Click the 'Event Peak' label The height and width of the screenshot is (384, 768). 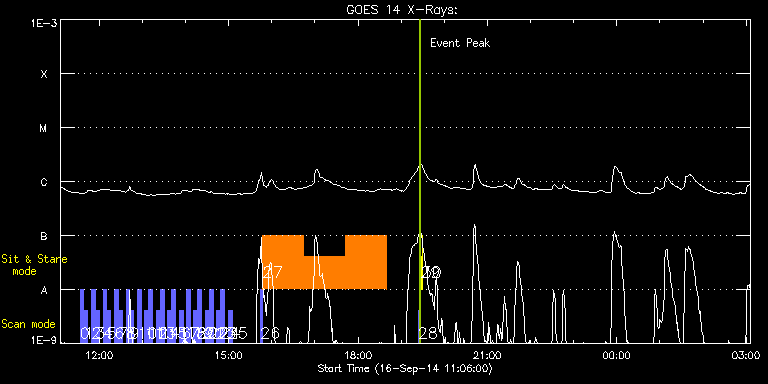coord(460,43)
